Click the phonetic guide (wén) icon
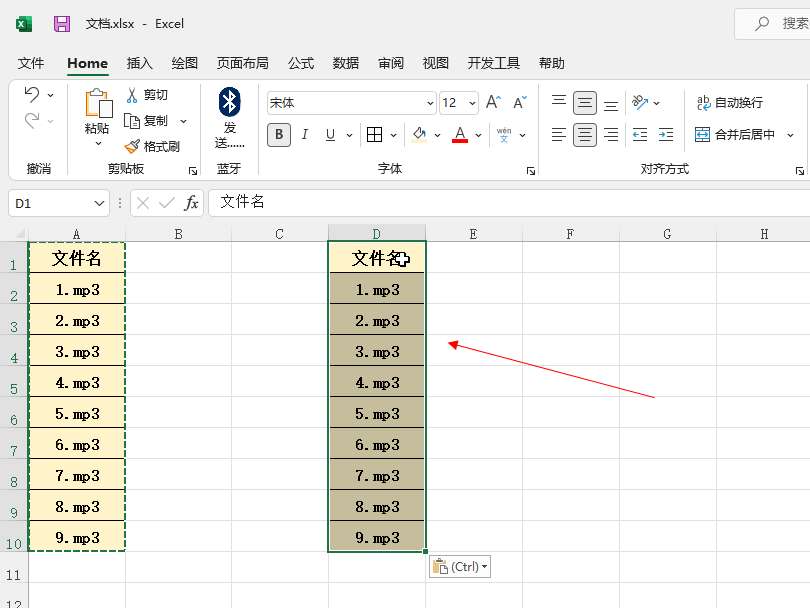Image resolution: width=810 pixels, height=608 pixels. tap(504, 135)
